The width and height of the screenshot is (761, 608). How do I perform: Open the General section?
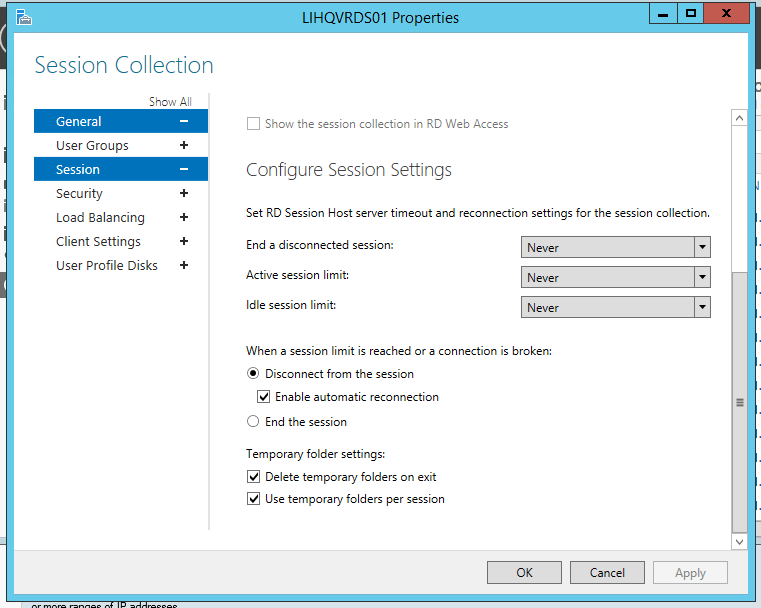click(x=121, y=121)
